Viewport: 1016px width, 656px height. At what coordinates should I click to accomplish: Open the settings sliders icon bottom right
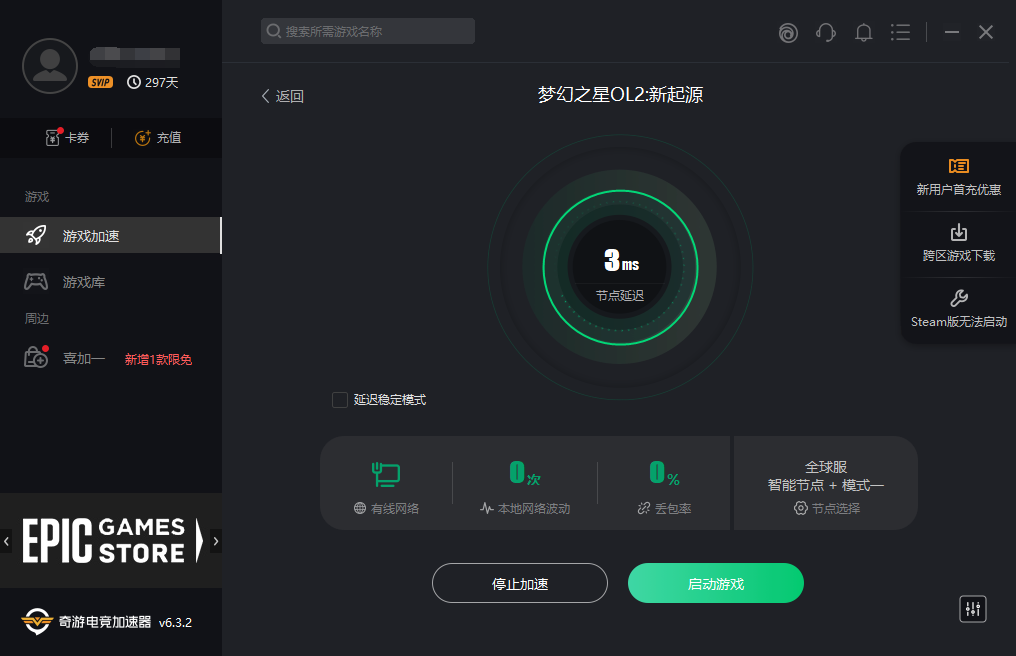(x=973, y=609)
